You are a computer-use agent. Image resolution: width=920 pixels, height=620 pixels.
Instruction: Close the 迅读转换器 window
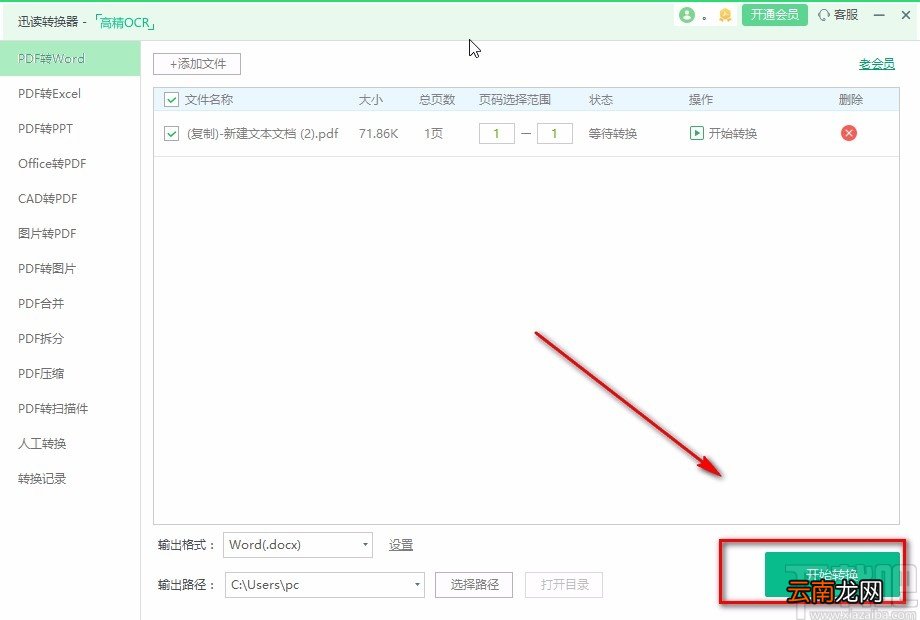pos(906,15)
